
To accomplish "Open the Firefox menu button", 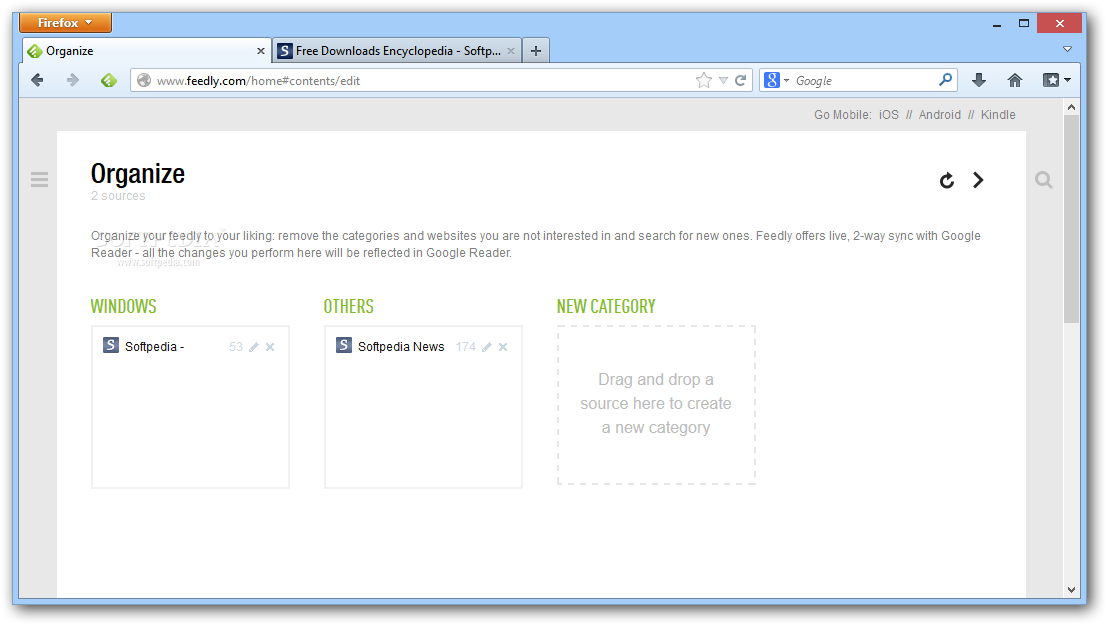I will [65, 23].
